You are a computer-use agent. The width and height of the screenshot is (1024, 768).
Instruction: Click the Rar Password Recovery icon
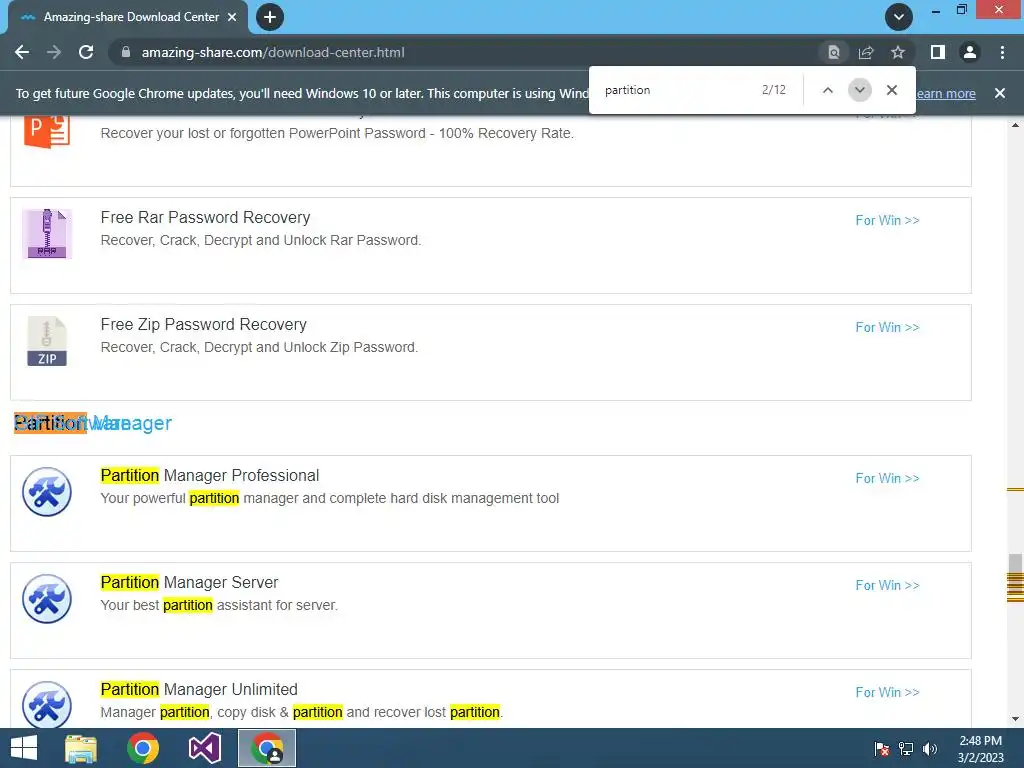pos(47,234)
